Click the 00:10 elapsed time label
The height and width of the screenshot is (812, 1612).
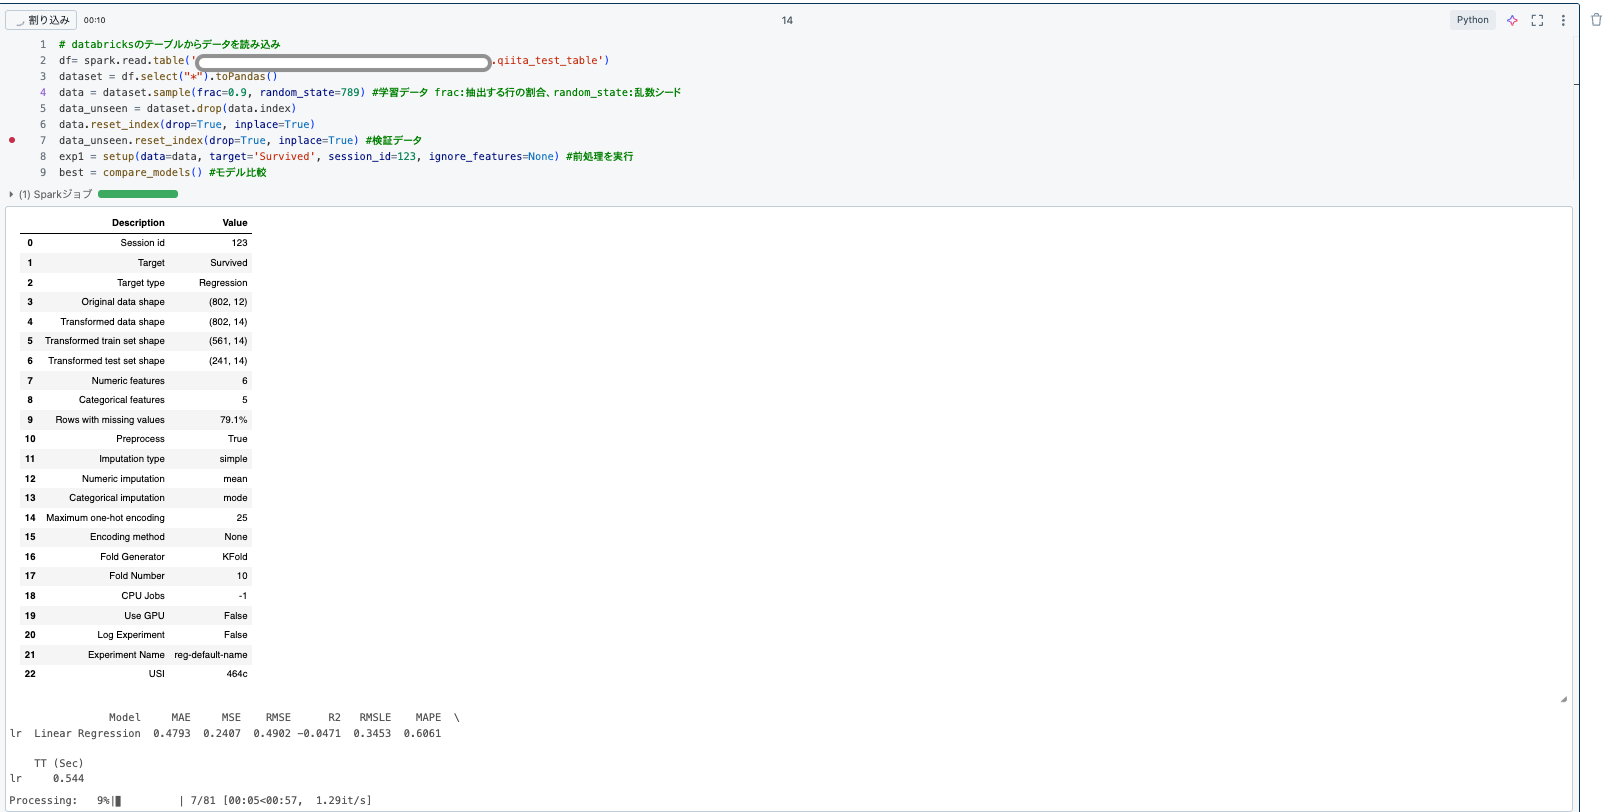pos(94,20)
